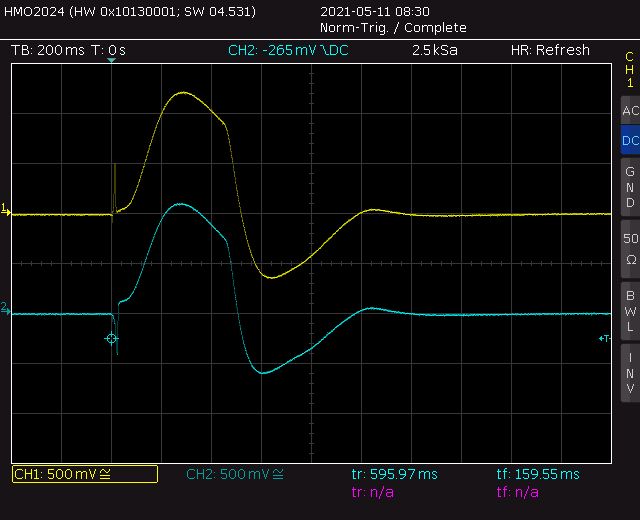The width and height of the screenshot is (640, 520).
Task: Click the HR: Refresh acquisition mode text
Action: coord(550,50)
